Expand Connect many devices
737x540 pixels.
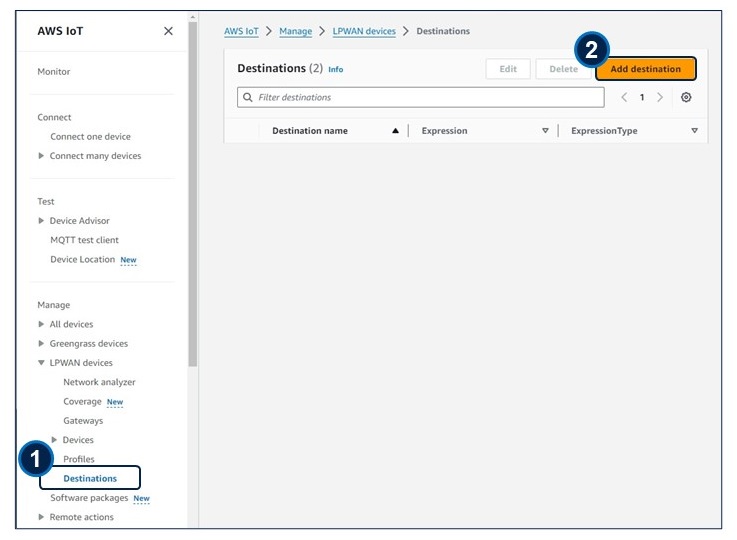[41, 156]
